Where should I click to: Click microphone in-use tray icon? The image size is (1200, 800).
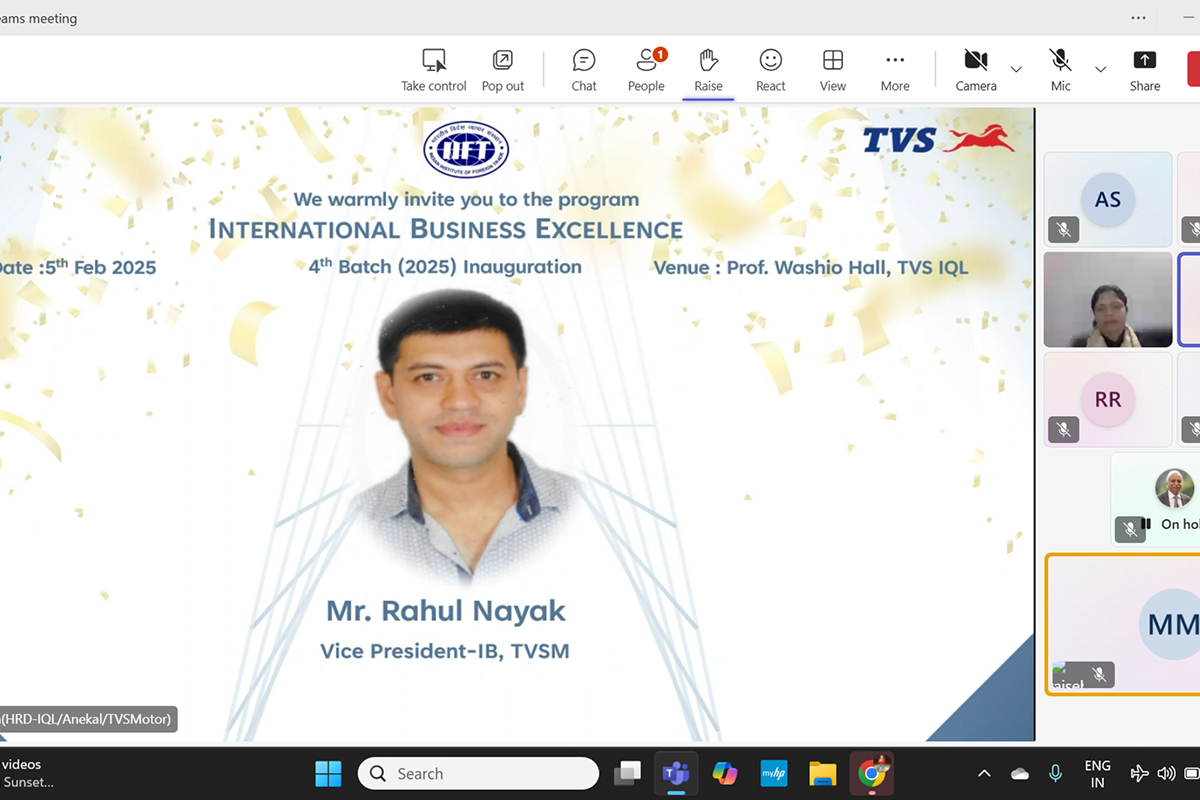[1055, 773]
